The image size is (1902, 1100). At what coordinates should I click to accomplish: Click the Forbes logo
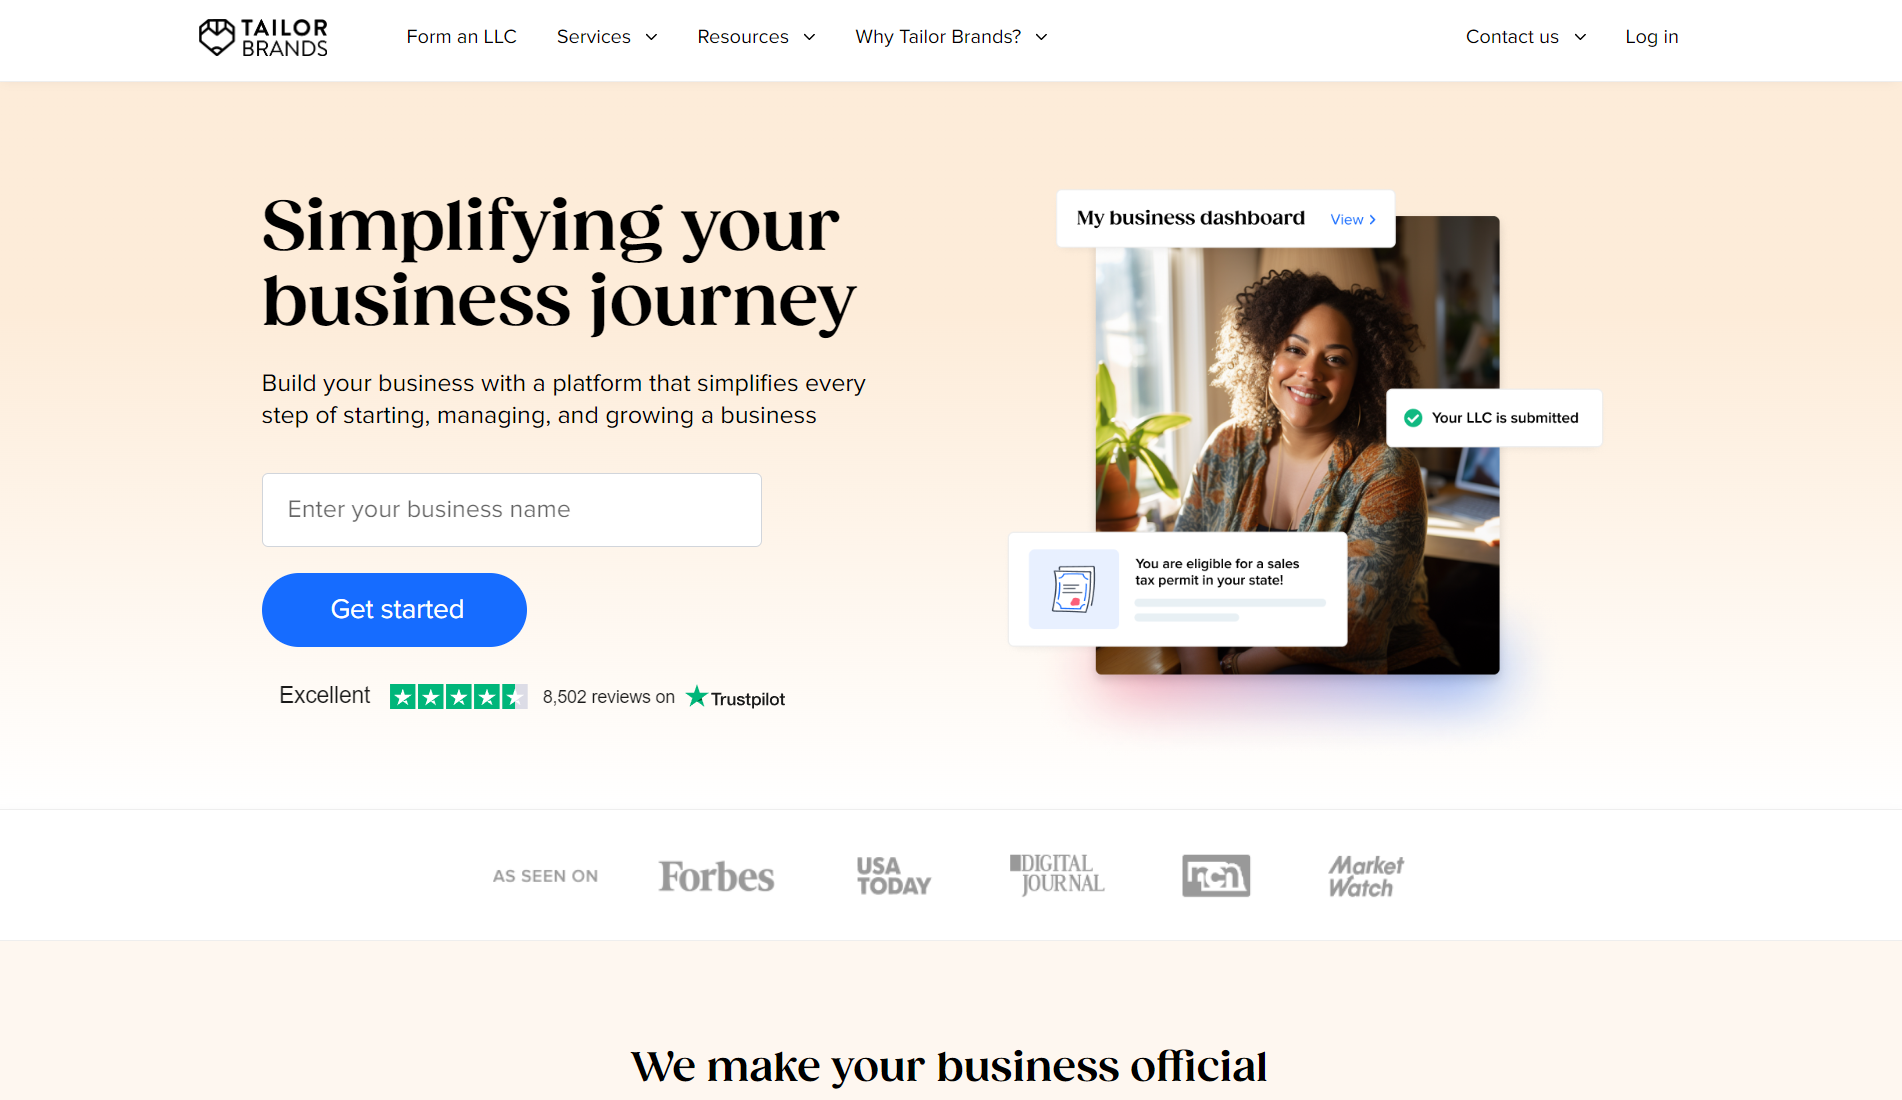(x=716, y=877)
